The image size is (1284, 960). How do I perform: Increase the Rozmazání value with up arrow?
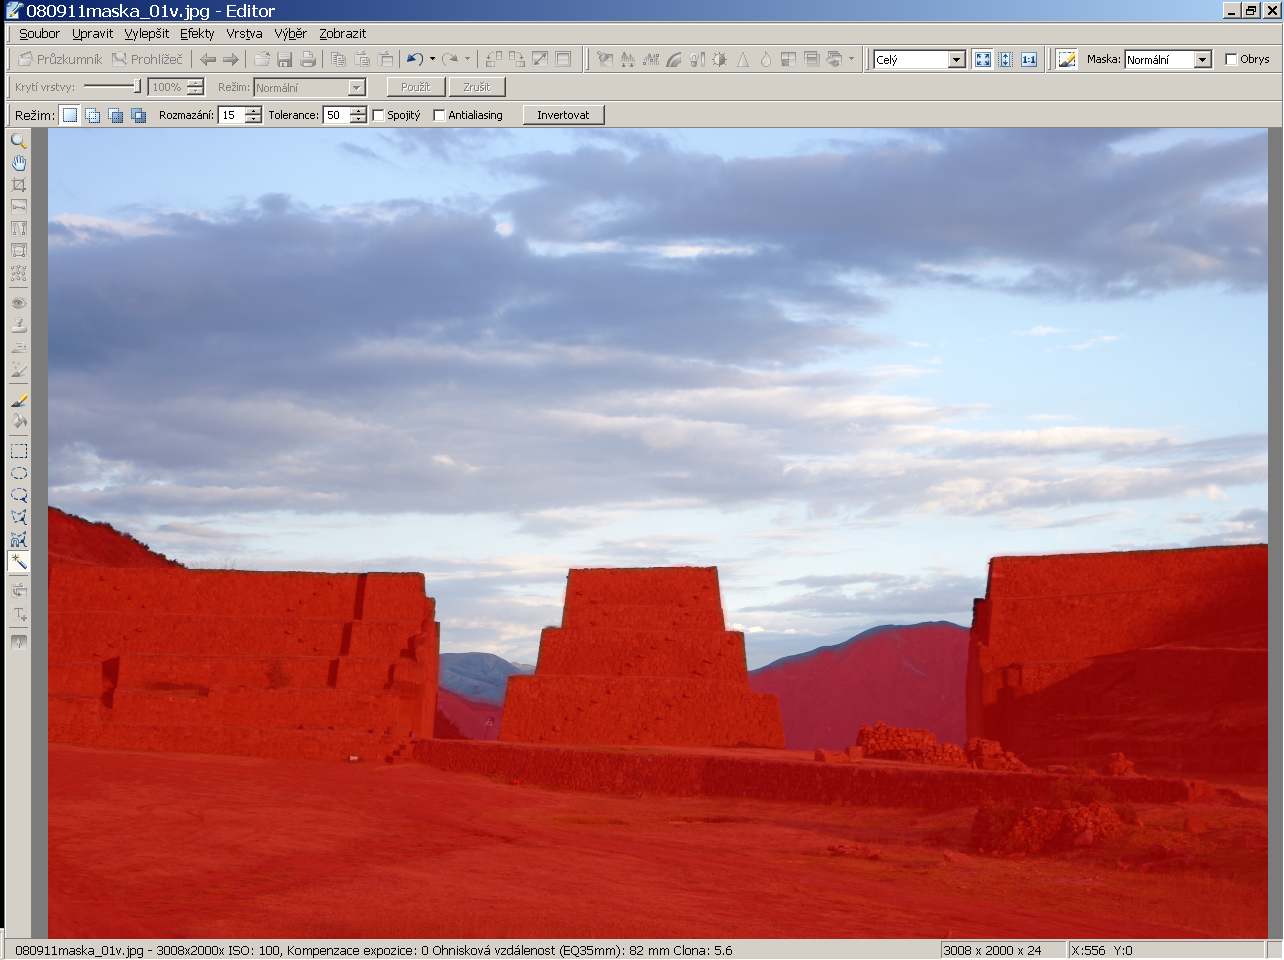click(x=253, y=111)
